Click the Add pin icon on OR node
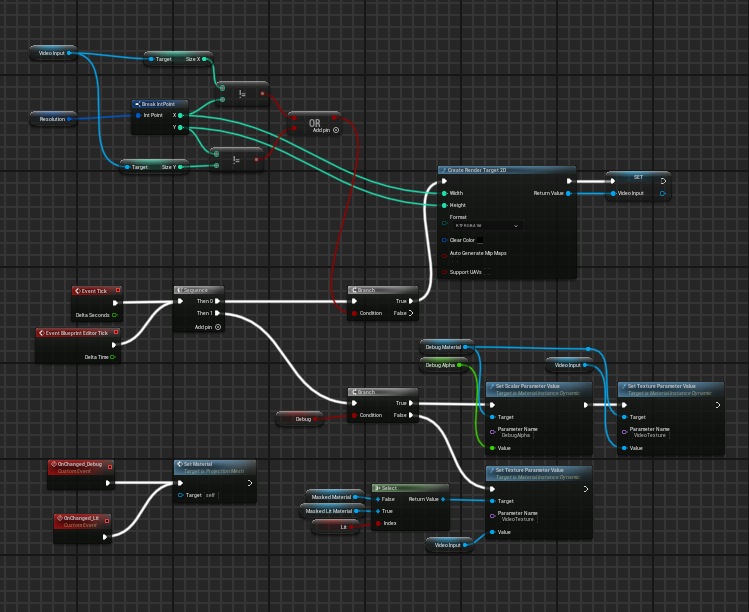The height and width of the screenshot is (612, 749). (x=336, y=130)
